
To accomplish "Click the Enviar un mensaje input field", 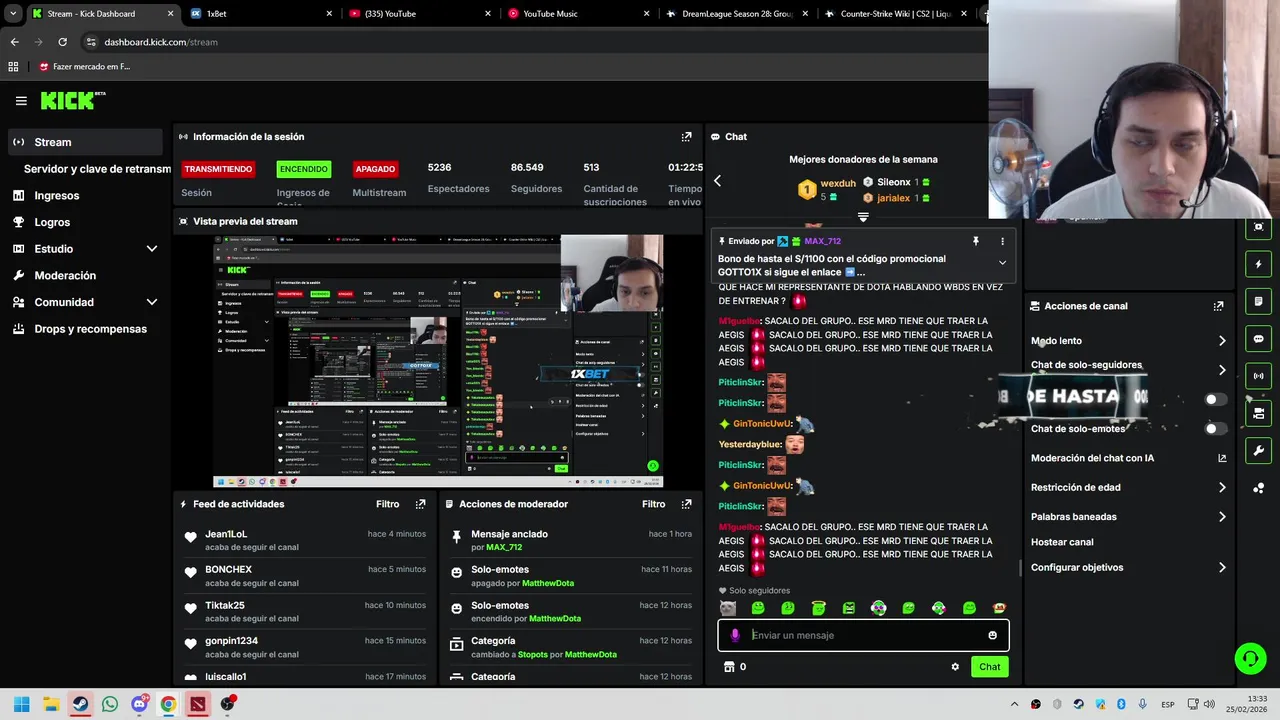I will click(863, 635).
